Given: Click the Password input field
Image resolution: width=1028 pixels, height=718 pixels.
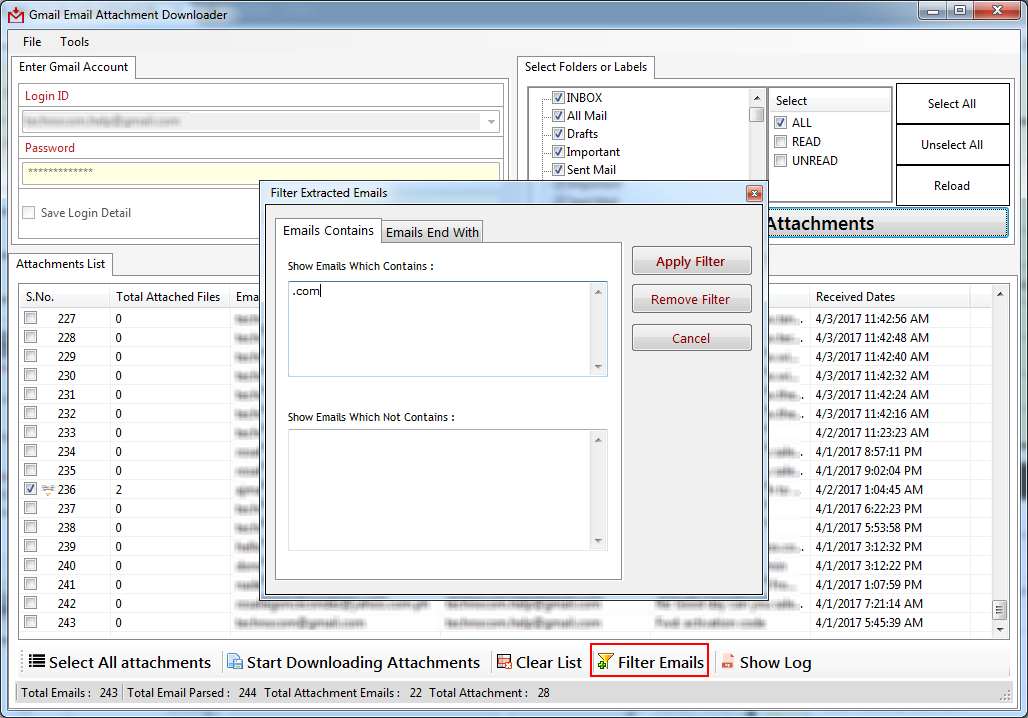Looking at the screenshot, I should pyautogui.click(x=261, y=172).
